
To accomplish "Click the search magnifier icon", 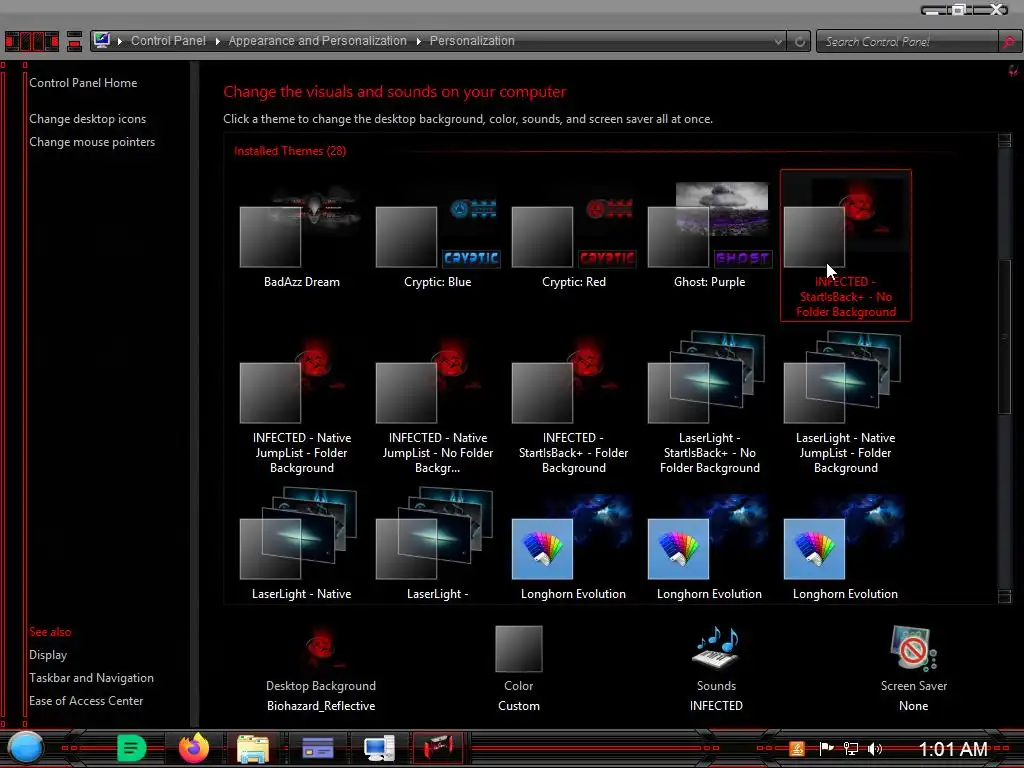I will click(x=1008, y=41).
